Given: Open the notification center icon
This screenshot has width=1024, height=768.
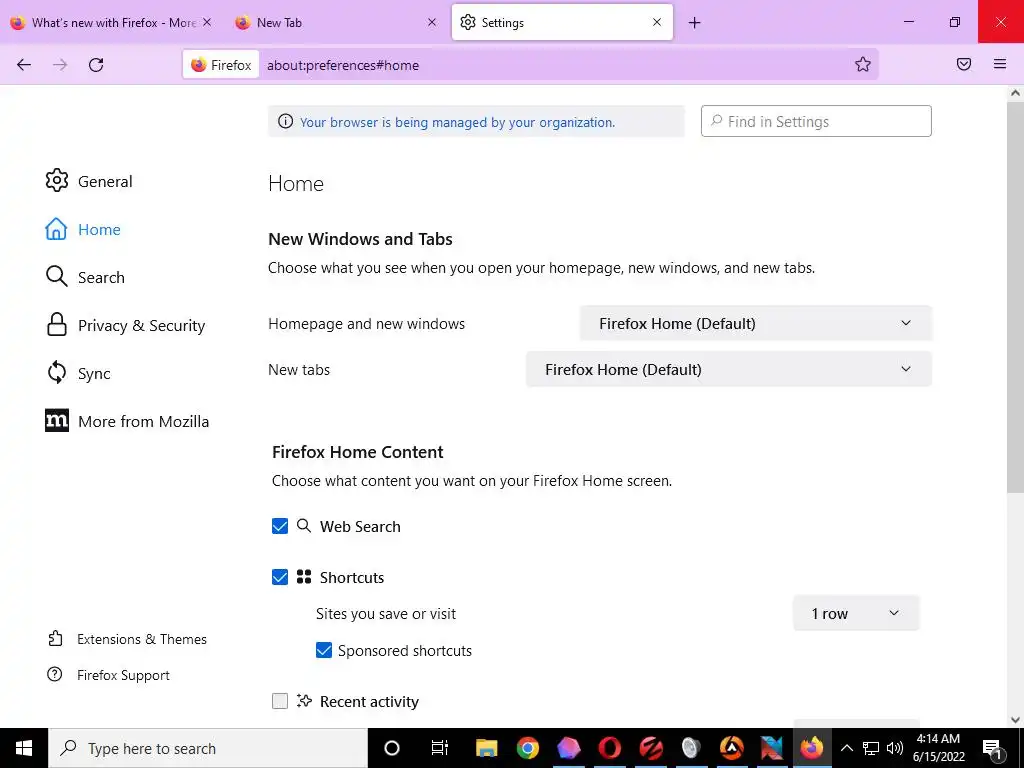Looking at the screenshot, I should coord(993,748).
